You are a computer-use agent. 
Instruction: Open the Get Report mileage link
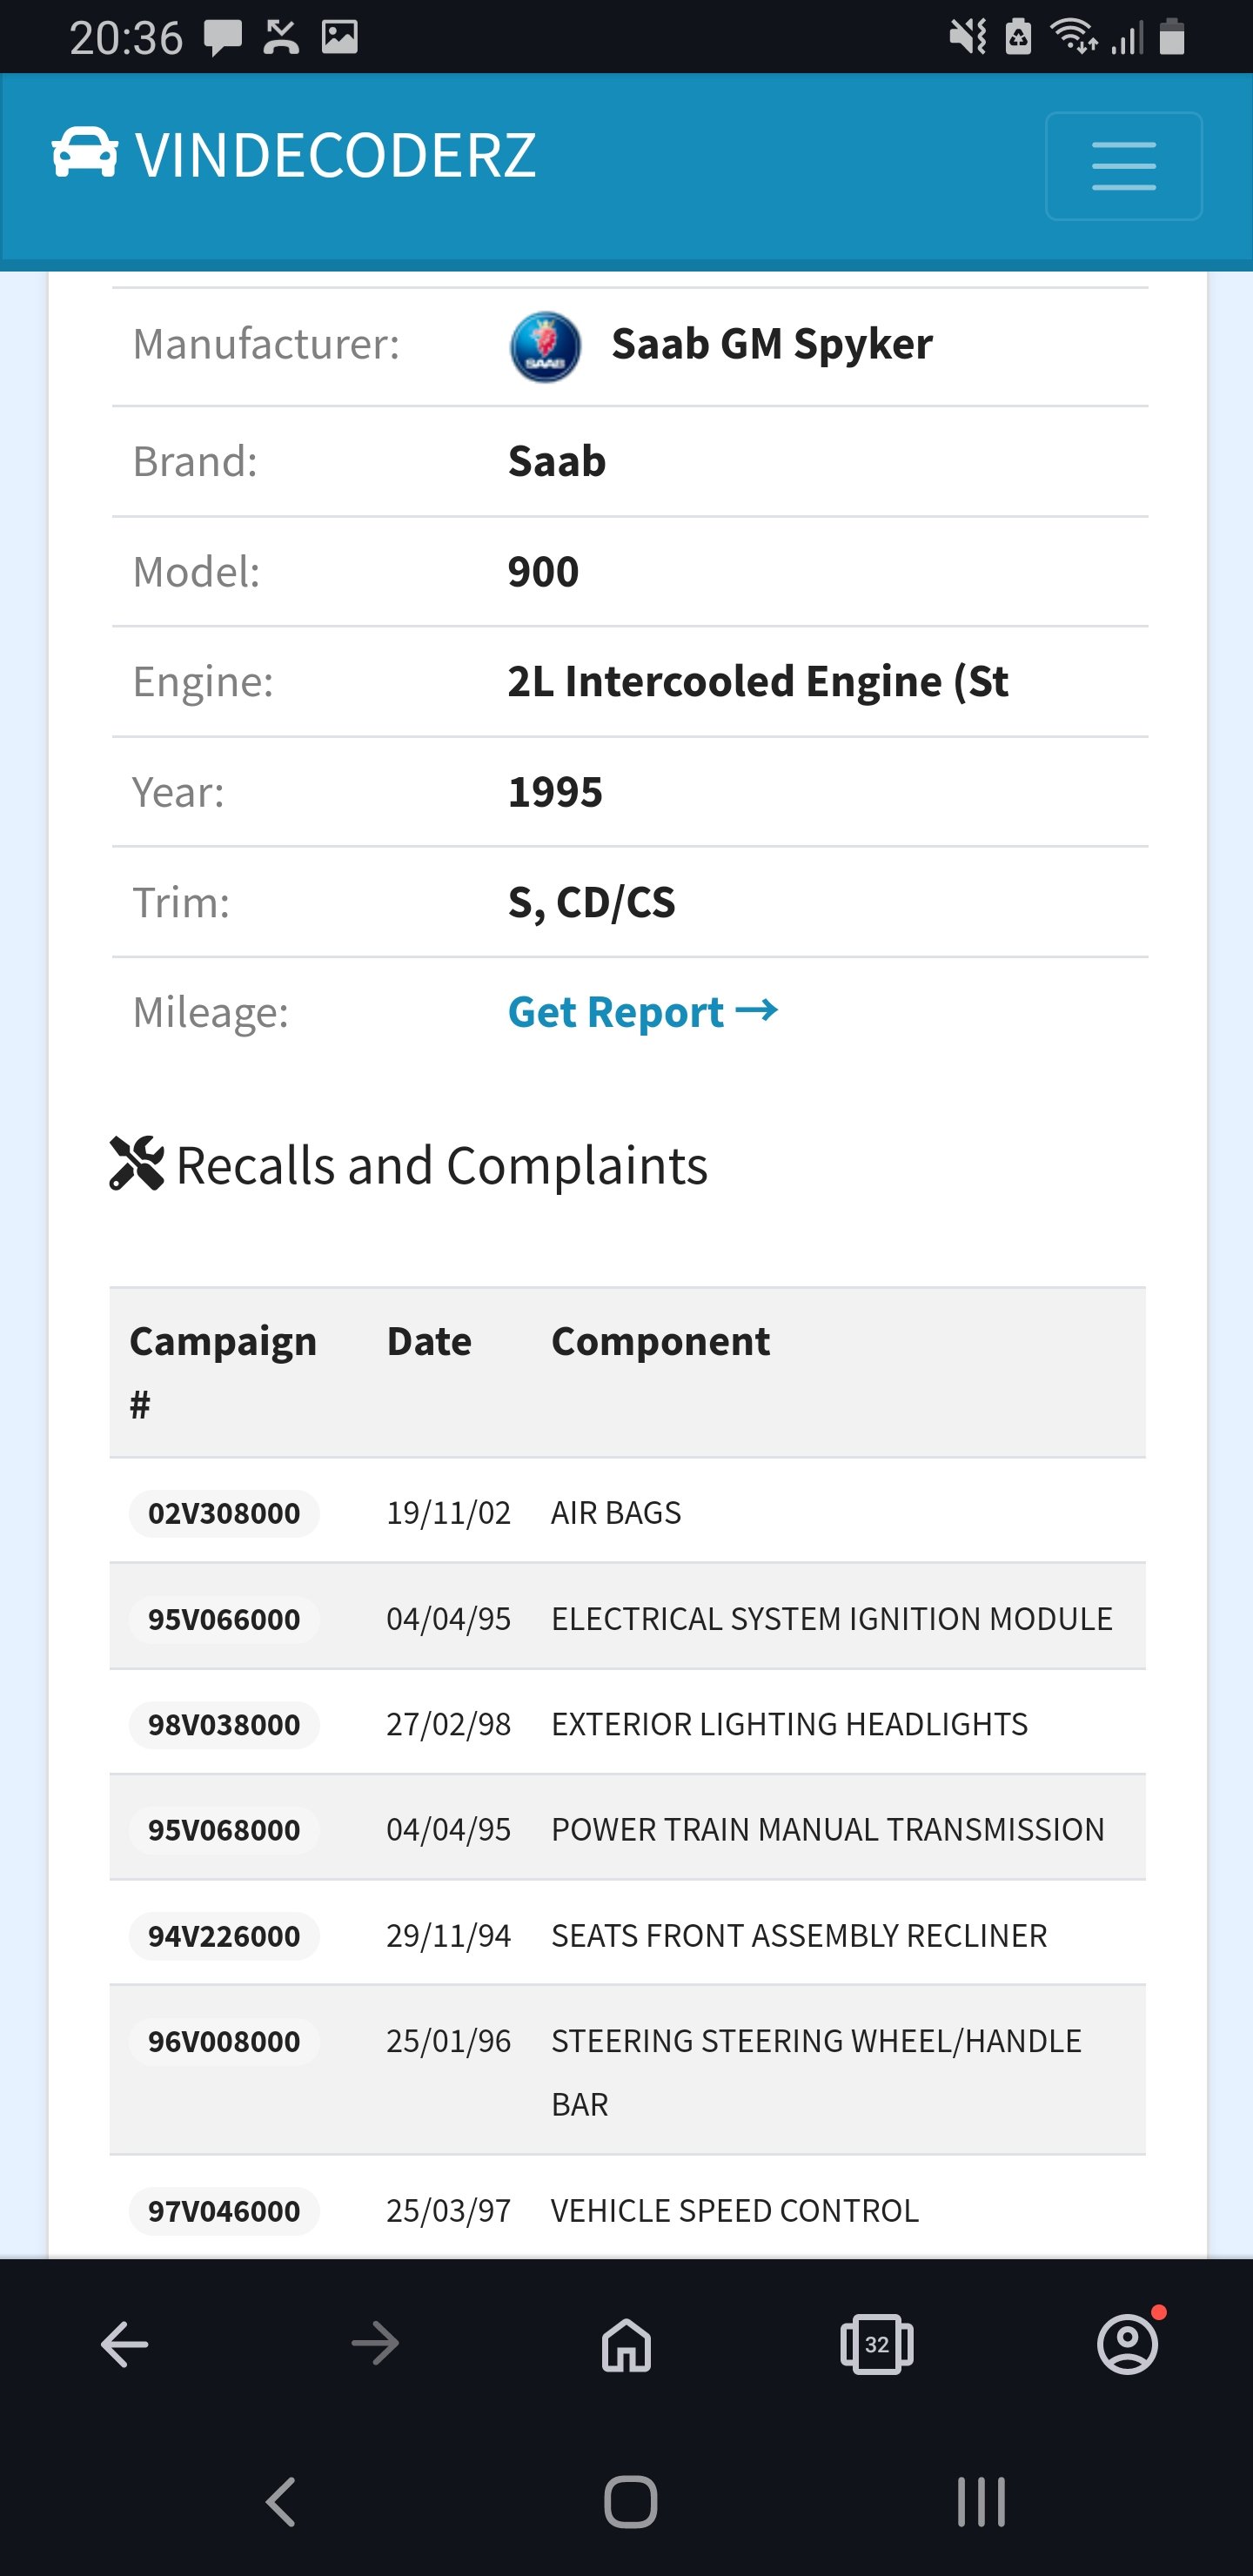pos(643,1012)
